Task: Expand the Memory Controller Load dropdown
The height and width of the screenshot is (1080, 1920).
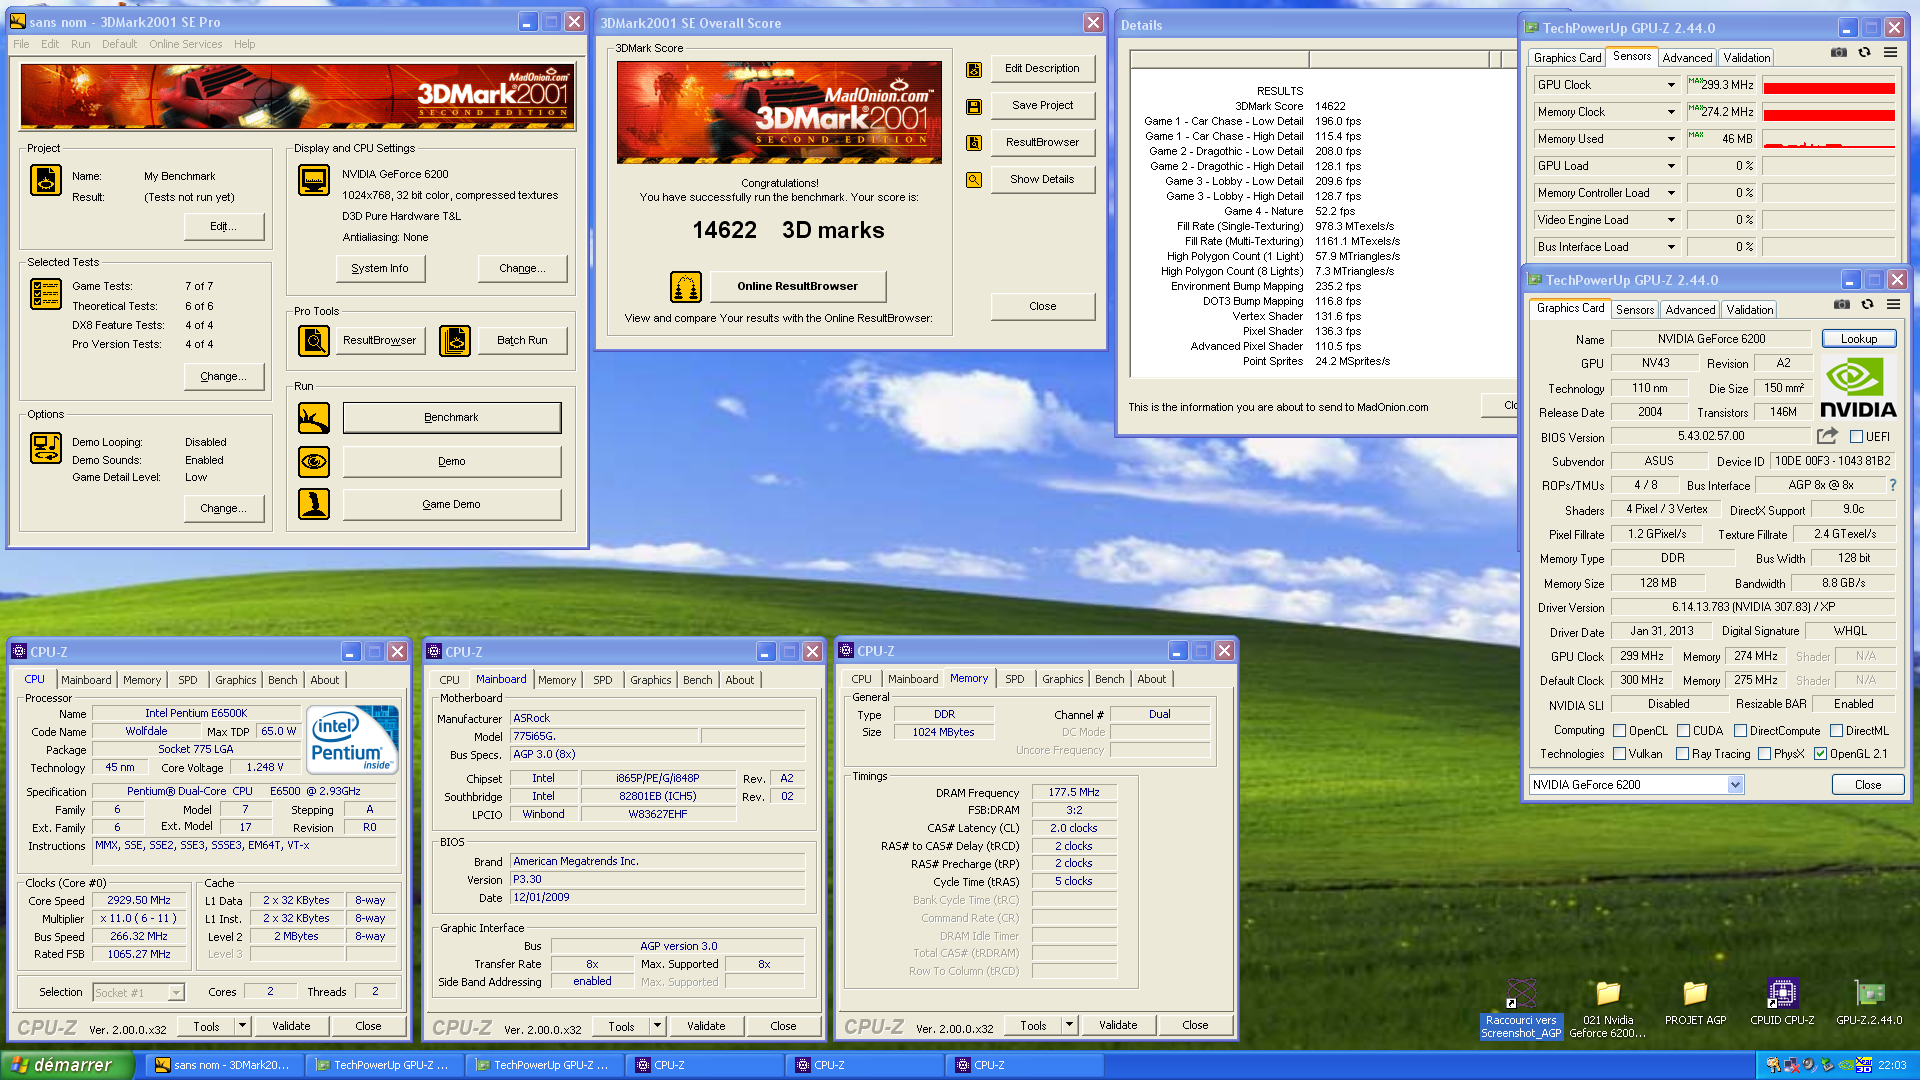Action: pyautogui.click(x=1671, y=193)
